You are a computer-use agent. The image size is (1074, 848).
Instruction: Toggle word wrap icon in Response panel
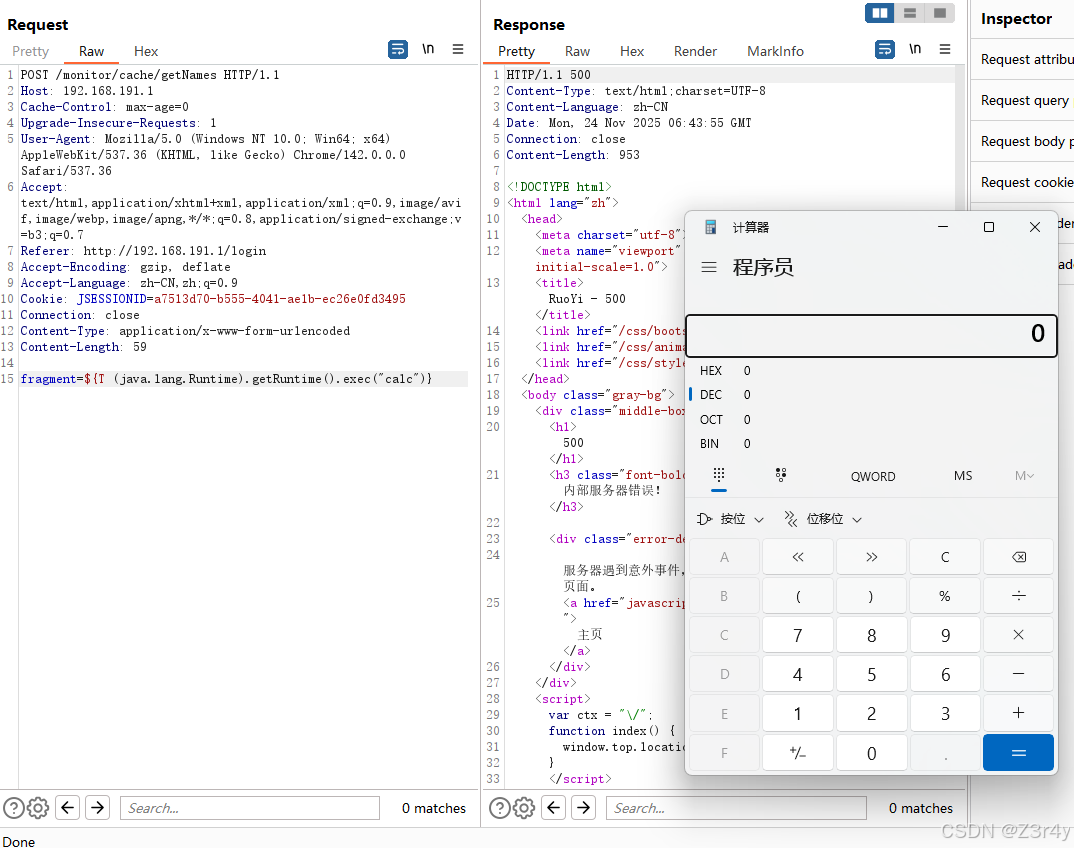884,49
